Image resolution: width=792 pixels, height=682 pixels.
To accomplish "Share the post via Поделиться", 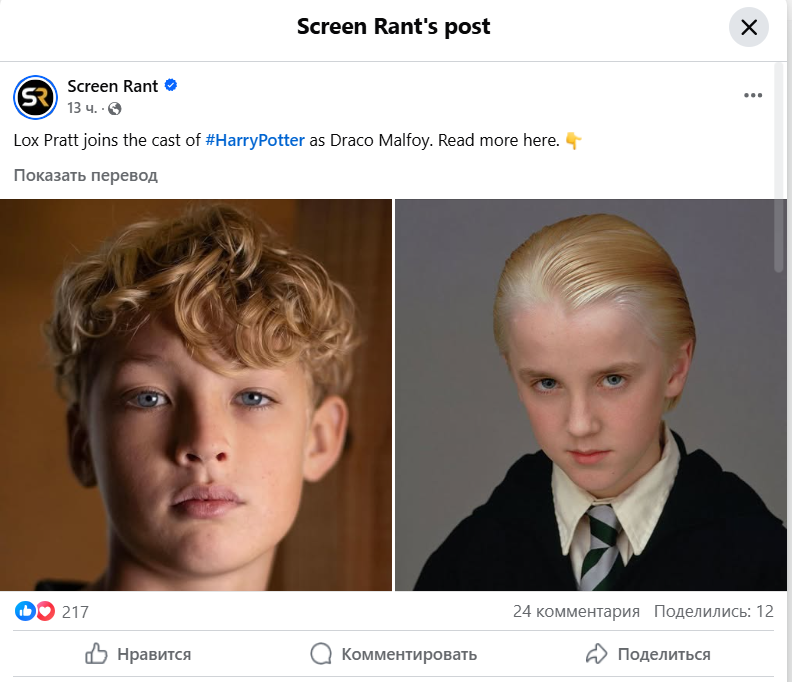I will (648, 654).
